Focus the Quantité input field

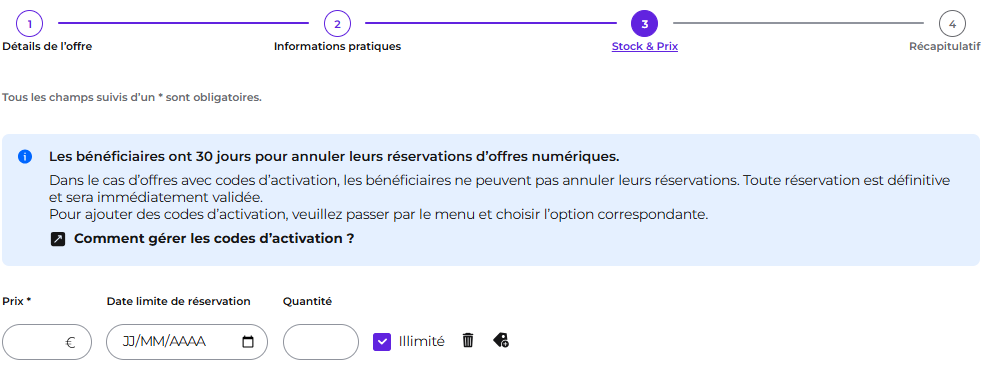click(321, 342)
